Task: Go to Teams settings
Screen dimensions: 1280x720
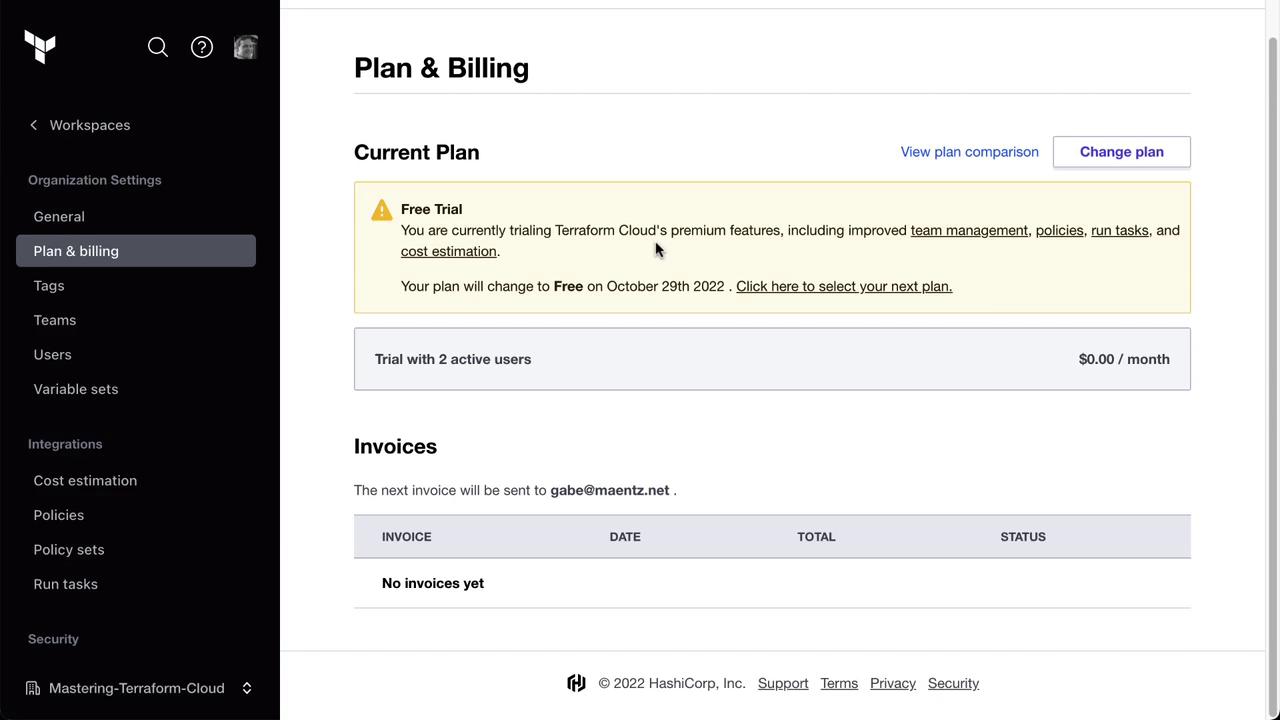Action: tap(55, 320)
